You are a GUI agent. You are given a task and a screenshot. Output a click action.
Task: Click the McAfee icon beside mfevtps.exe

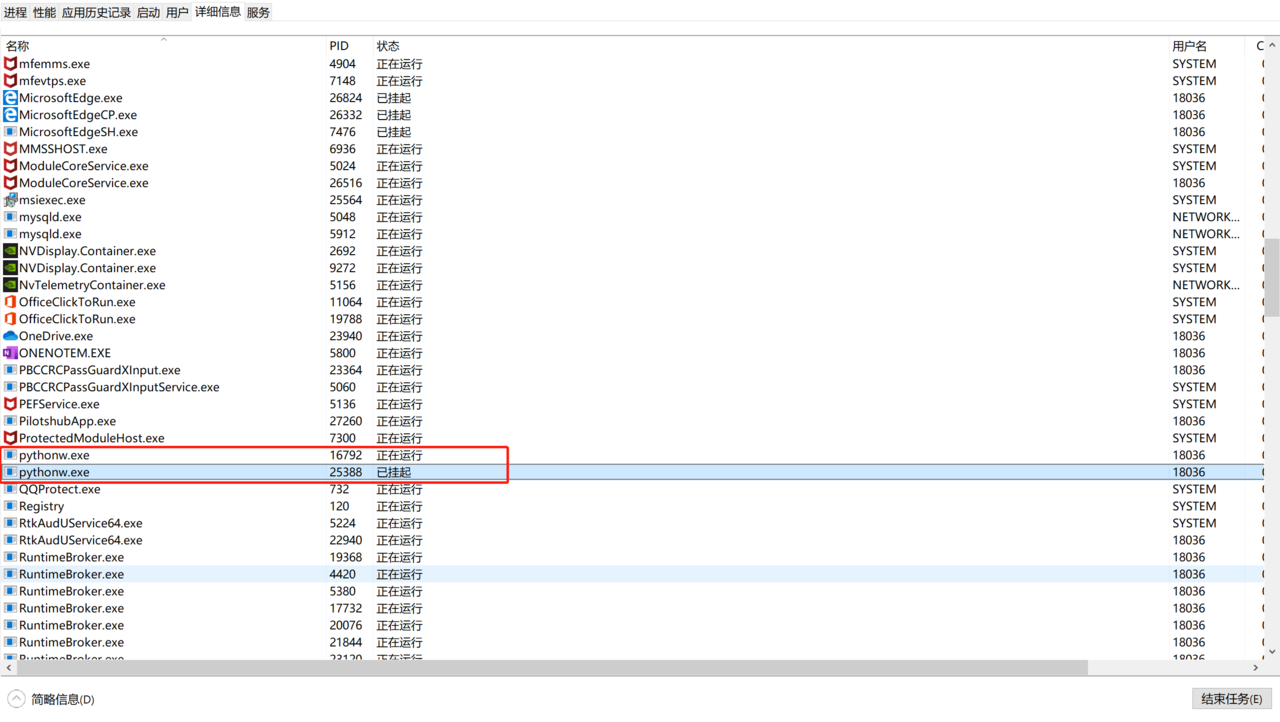pos(10,81)
